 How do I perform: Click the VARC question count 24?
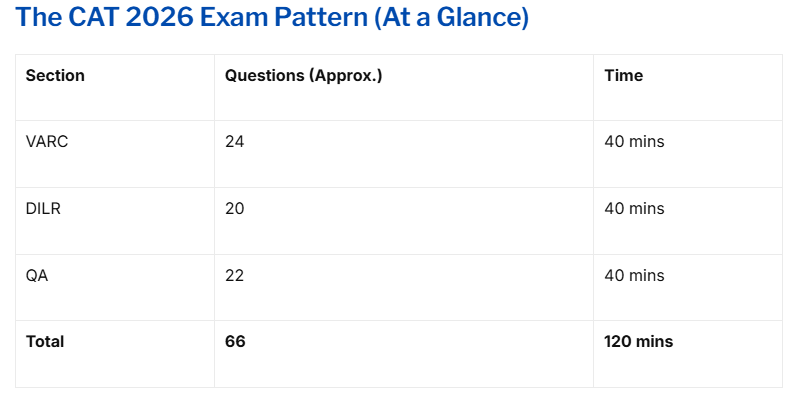(x=235, y=141)
